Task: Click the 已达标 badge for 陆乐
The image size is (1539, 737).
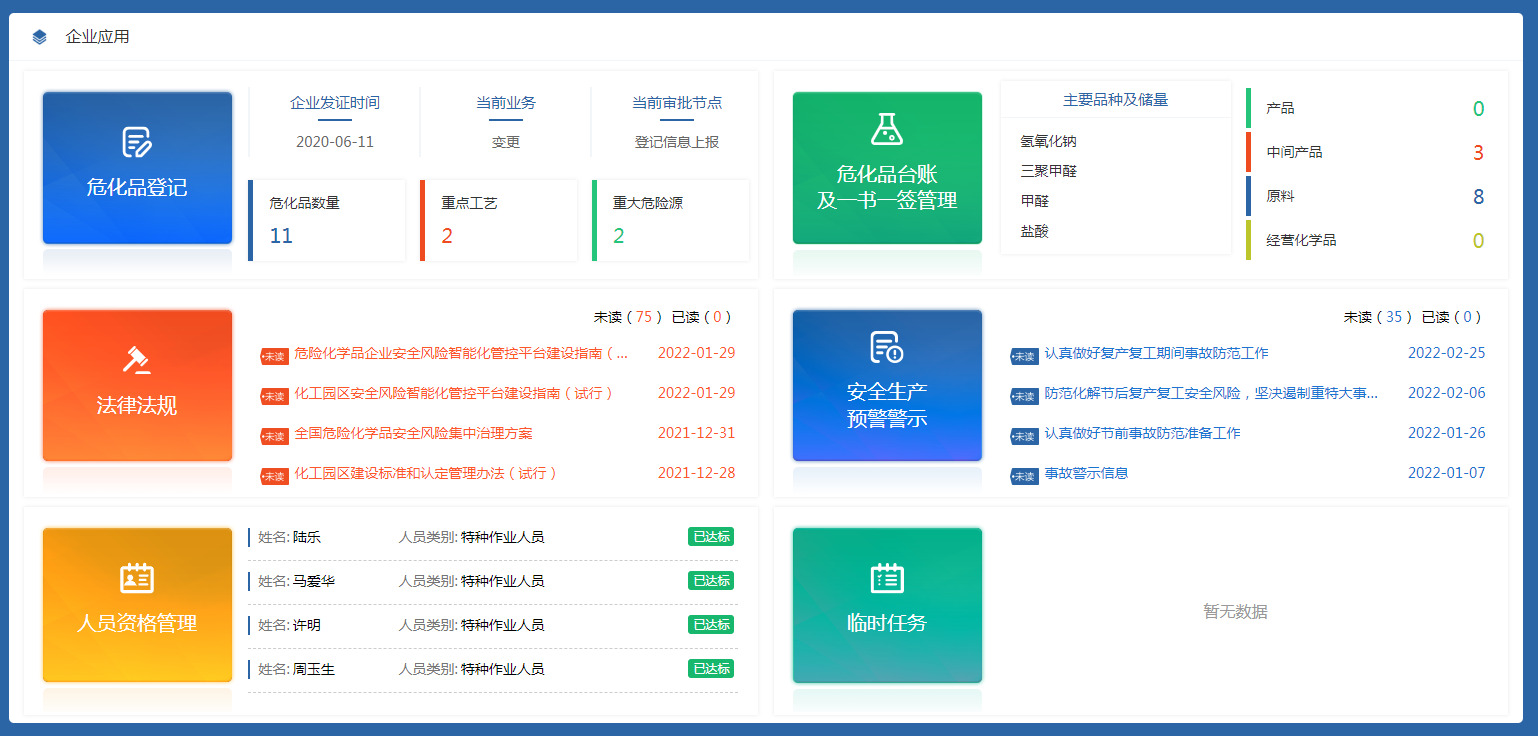Action: pos(711,537)
